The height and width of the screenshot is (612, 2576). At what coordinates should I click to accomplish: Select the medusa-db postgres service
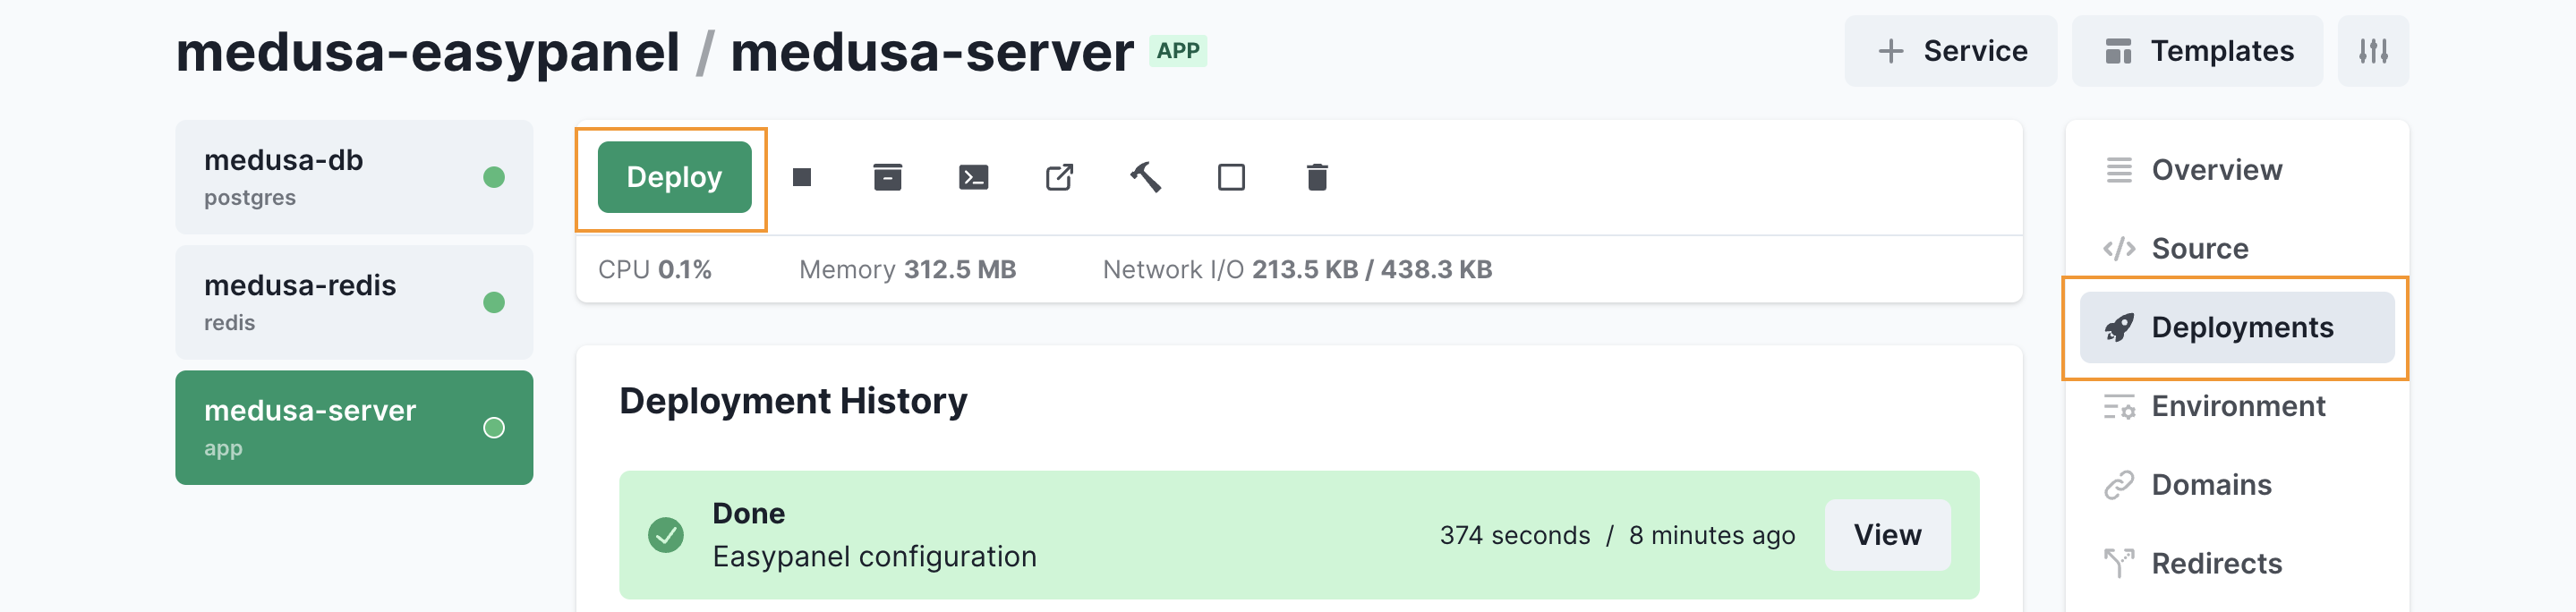[354, 177]
